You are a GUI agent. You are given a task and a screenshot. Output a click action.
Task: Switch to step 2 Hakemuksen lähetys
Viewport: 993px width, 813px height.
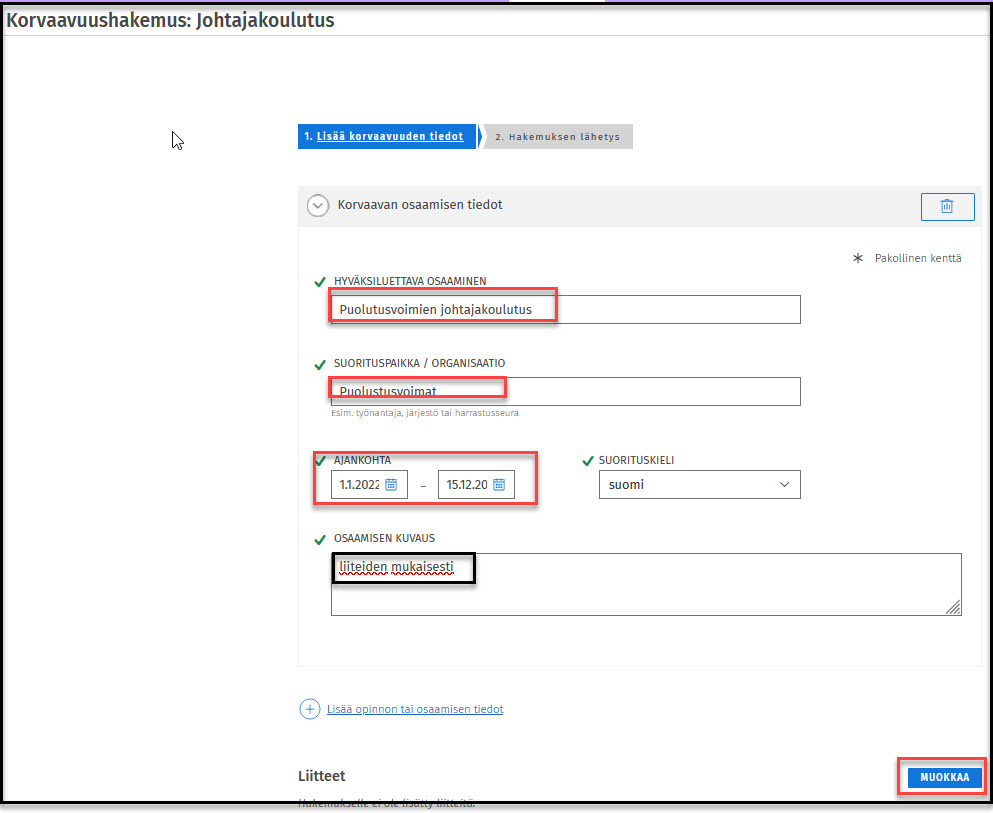(557, 137)
